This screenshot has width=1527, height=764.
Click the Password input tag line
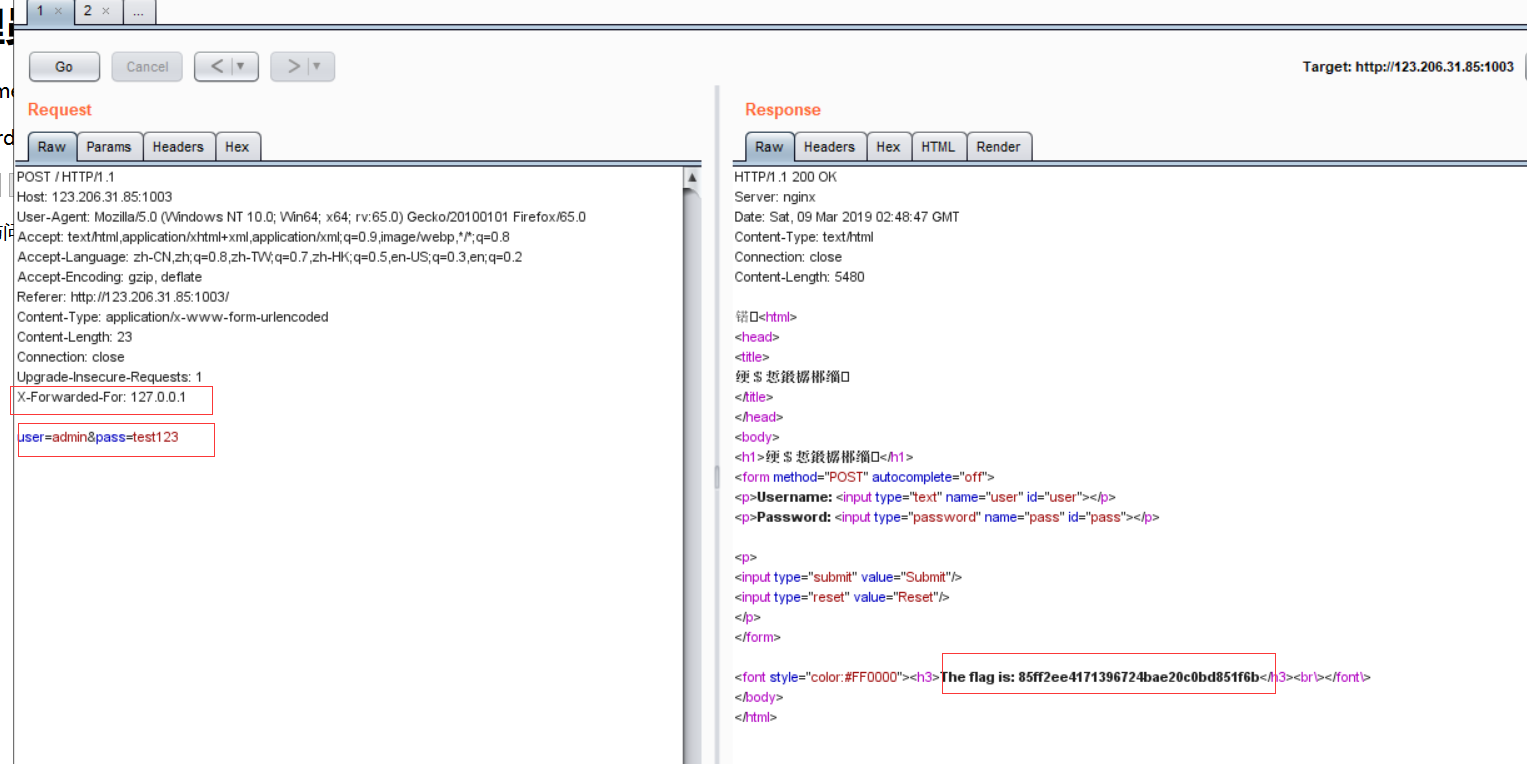point(947,517)
